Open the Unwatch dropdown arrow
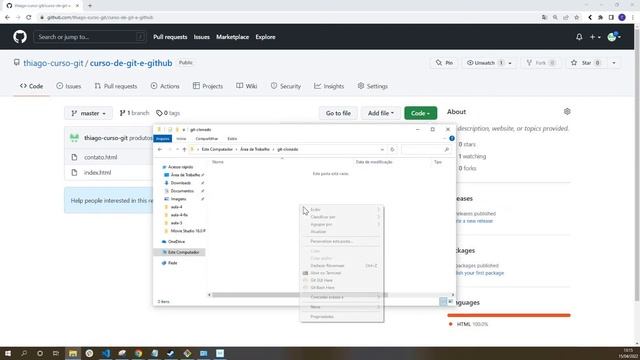Screen dimensions: 640x360 [510, 63]
